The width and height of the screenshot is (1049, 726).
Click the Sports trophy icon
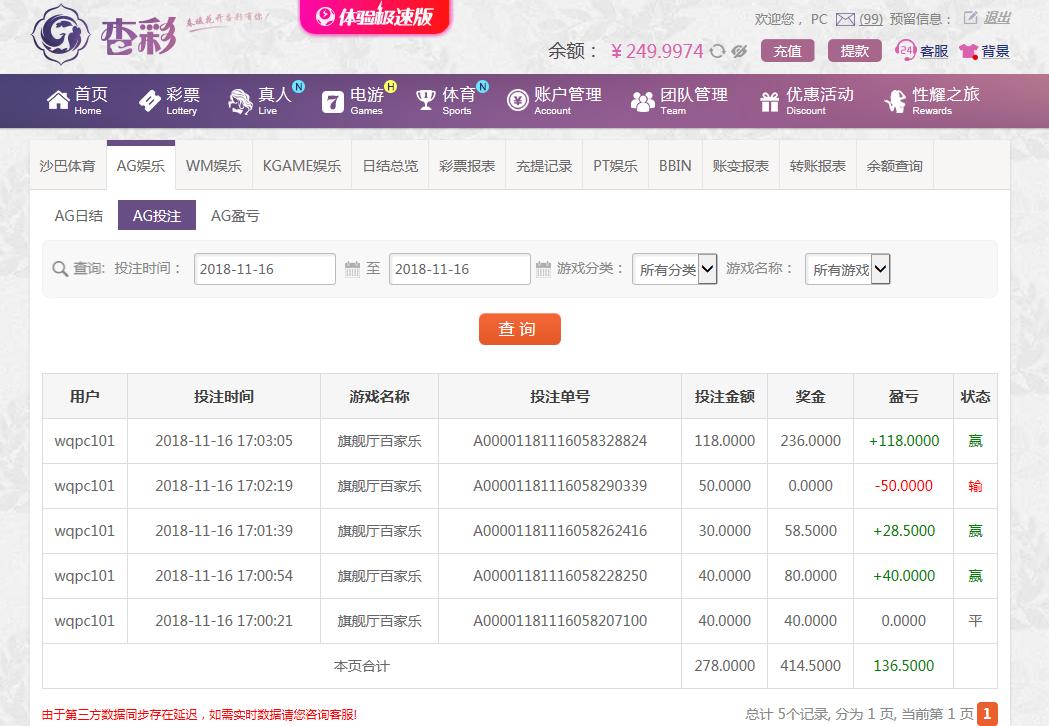425,100
